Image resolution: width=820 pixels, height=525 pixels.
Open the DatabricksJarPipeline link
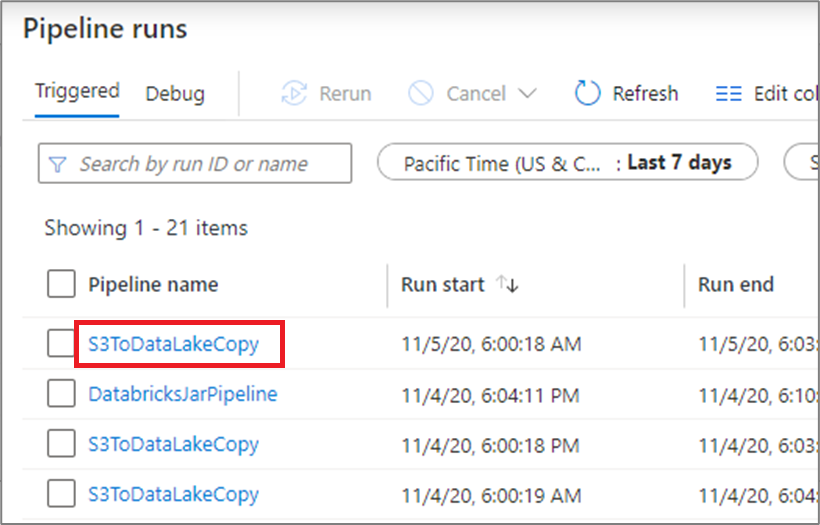point(183,394)
